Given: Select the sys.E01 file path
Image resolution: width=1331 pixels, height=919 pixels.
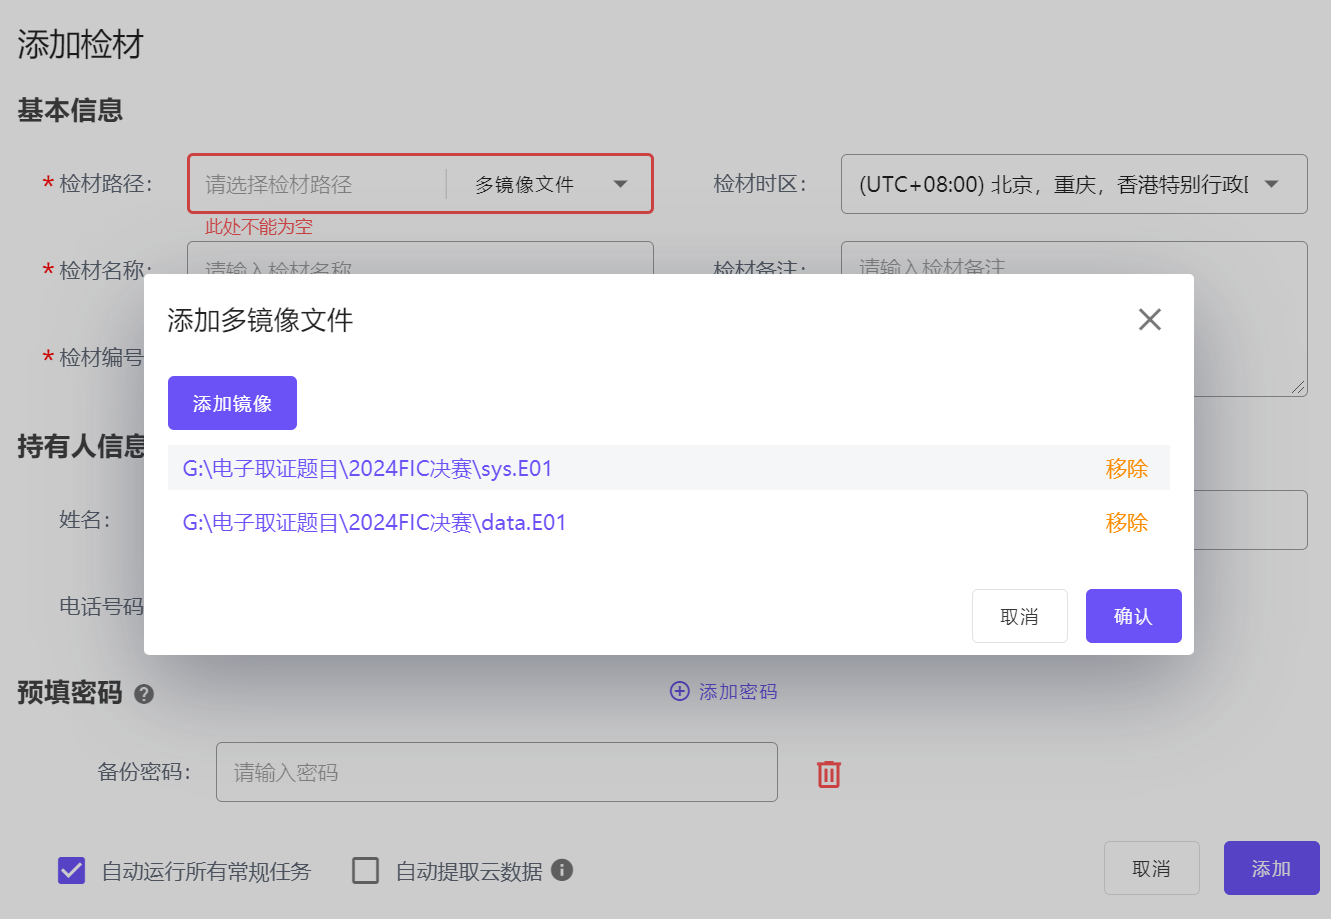Looking at the screenshot, I should 367,469.
